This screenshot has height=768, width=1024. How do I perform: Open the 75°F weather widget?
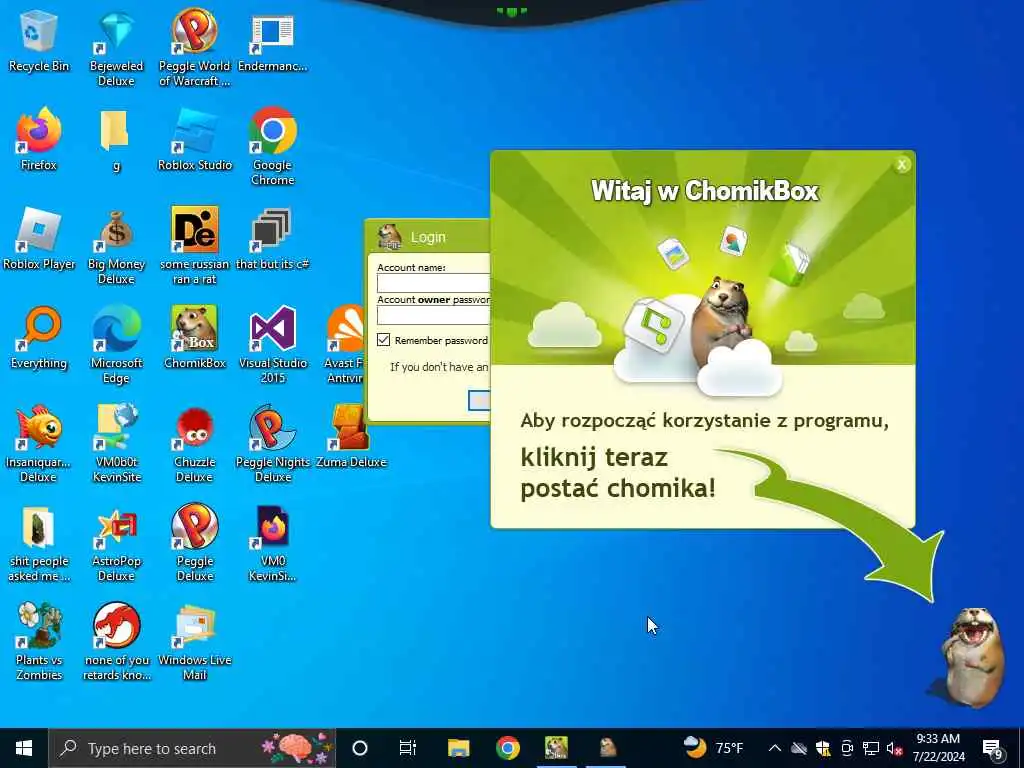(713, 748)
